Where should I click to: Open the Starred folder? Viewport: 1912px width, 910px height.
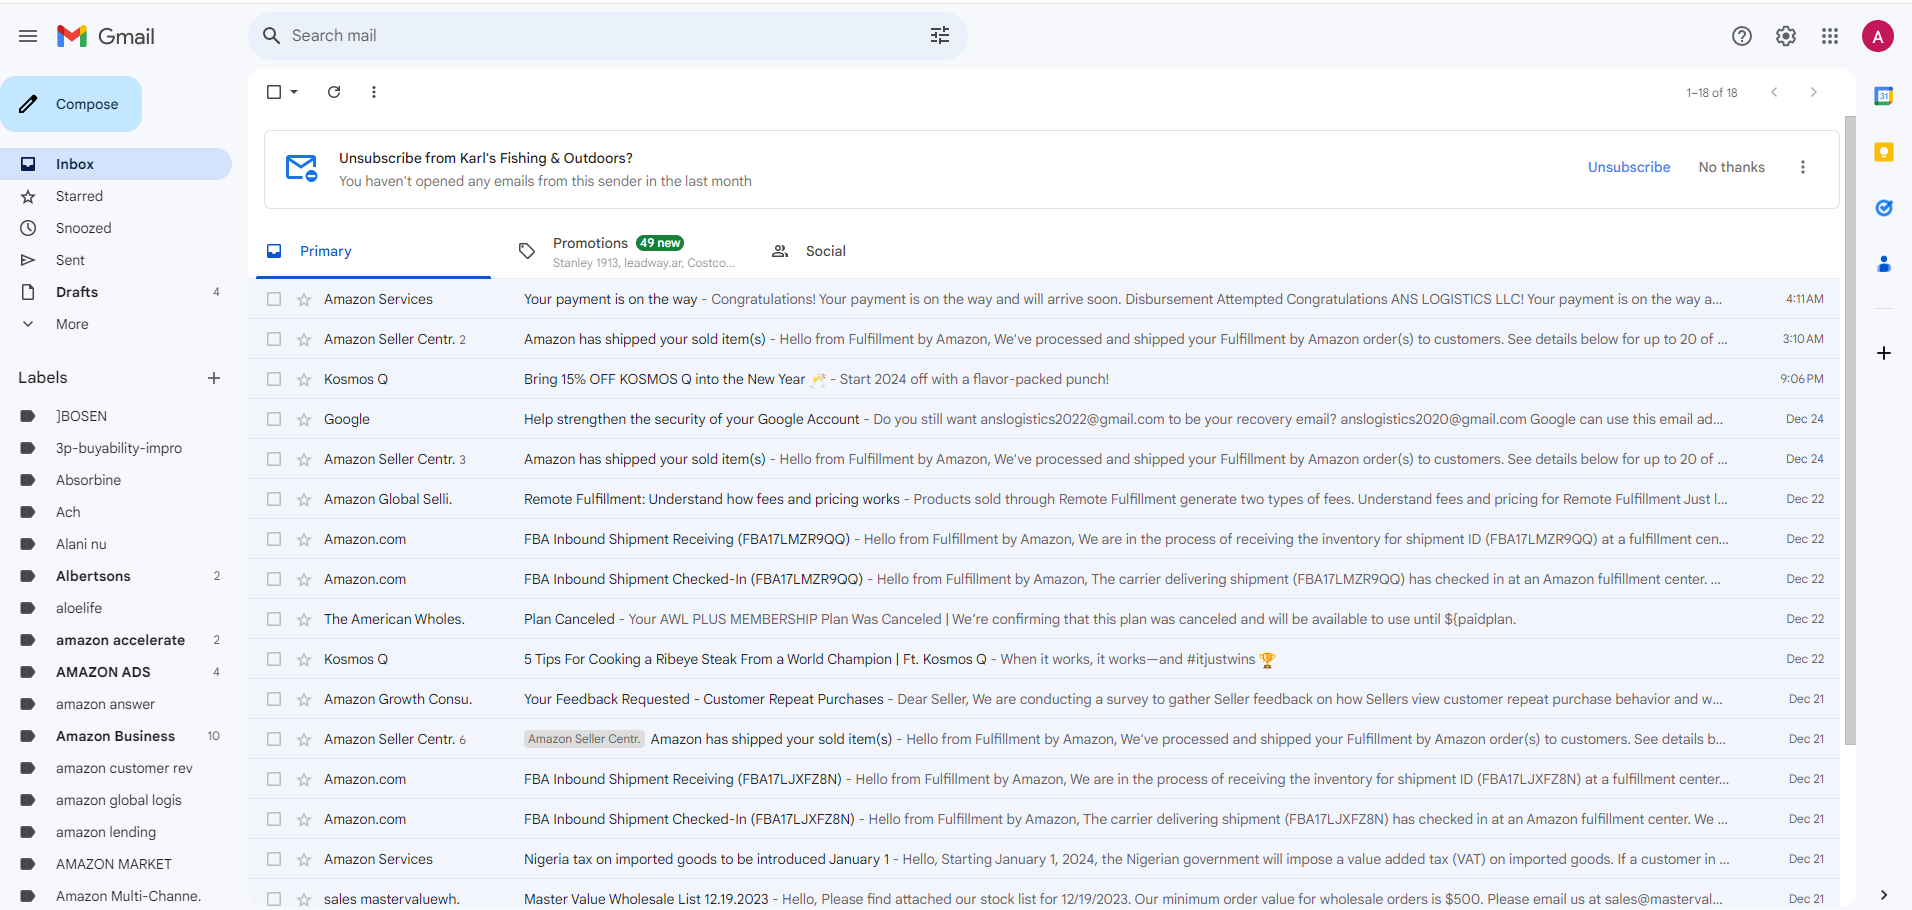pos(116,196)
